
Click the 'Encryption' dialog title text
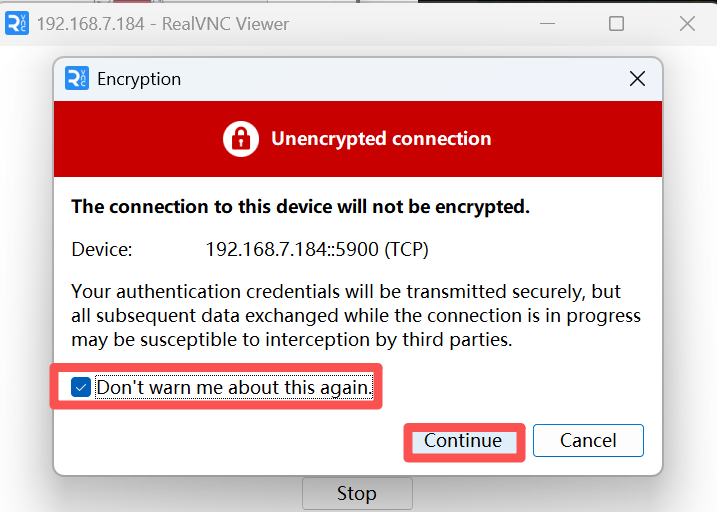(x=139, y=80)
